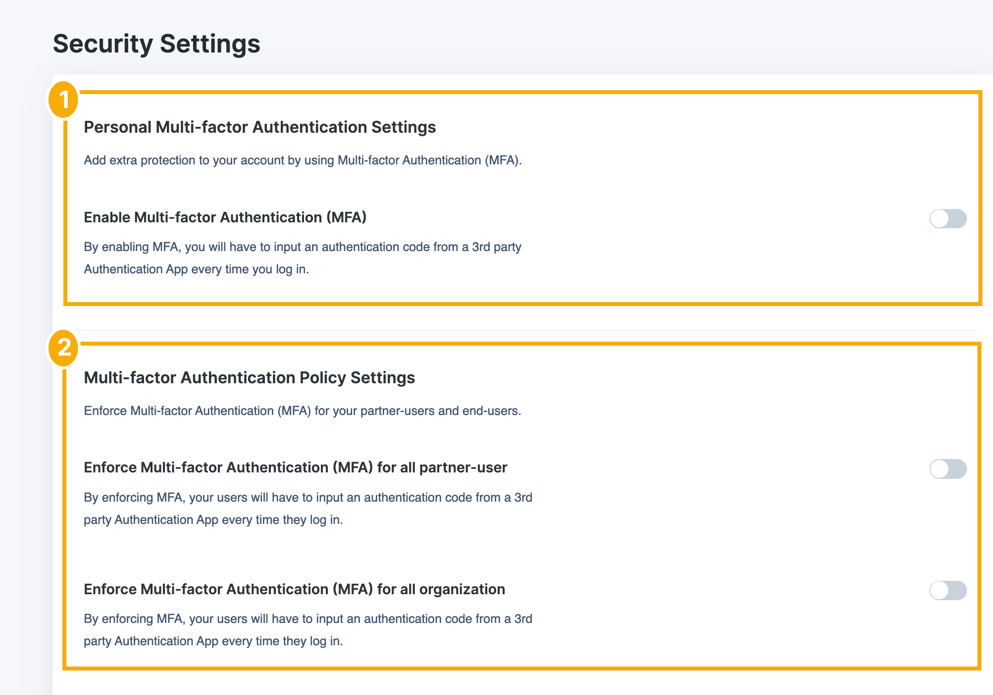Screen dimensions: 993x695
Task: Click the Security Settings page title
Action: (x=156, y=44)
